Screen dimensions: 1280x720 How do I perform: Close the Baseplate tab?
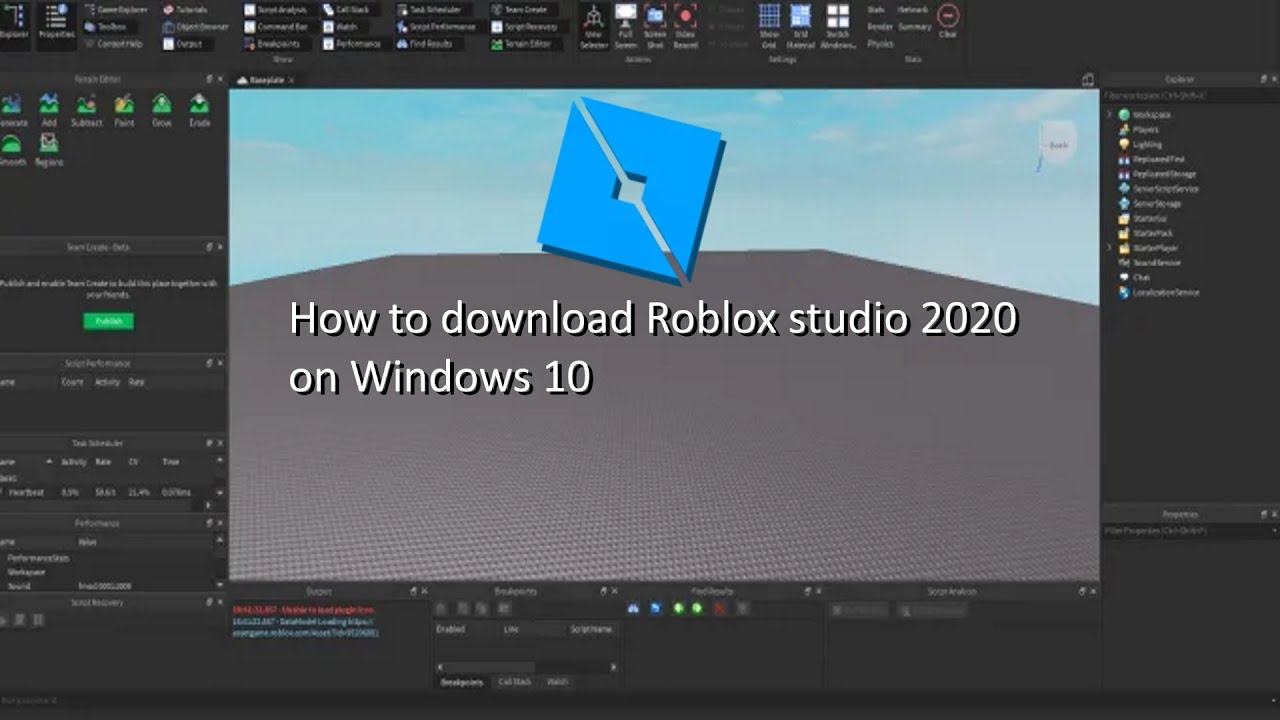coord(292,79)
